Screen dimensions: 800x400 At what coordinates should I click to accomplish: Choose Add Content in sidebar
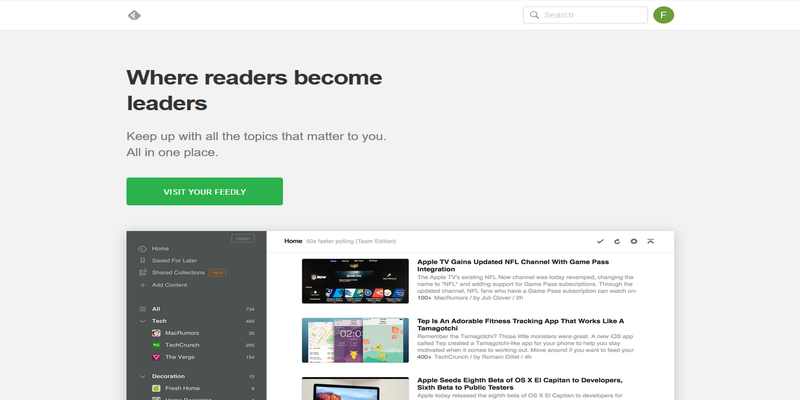[169, 285]
